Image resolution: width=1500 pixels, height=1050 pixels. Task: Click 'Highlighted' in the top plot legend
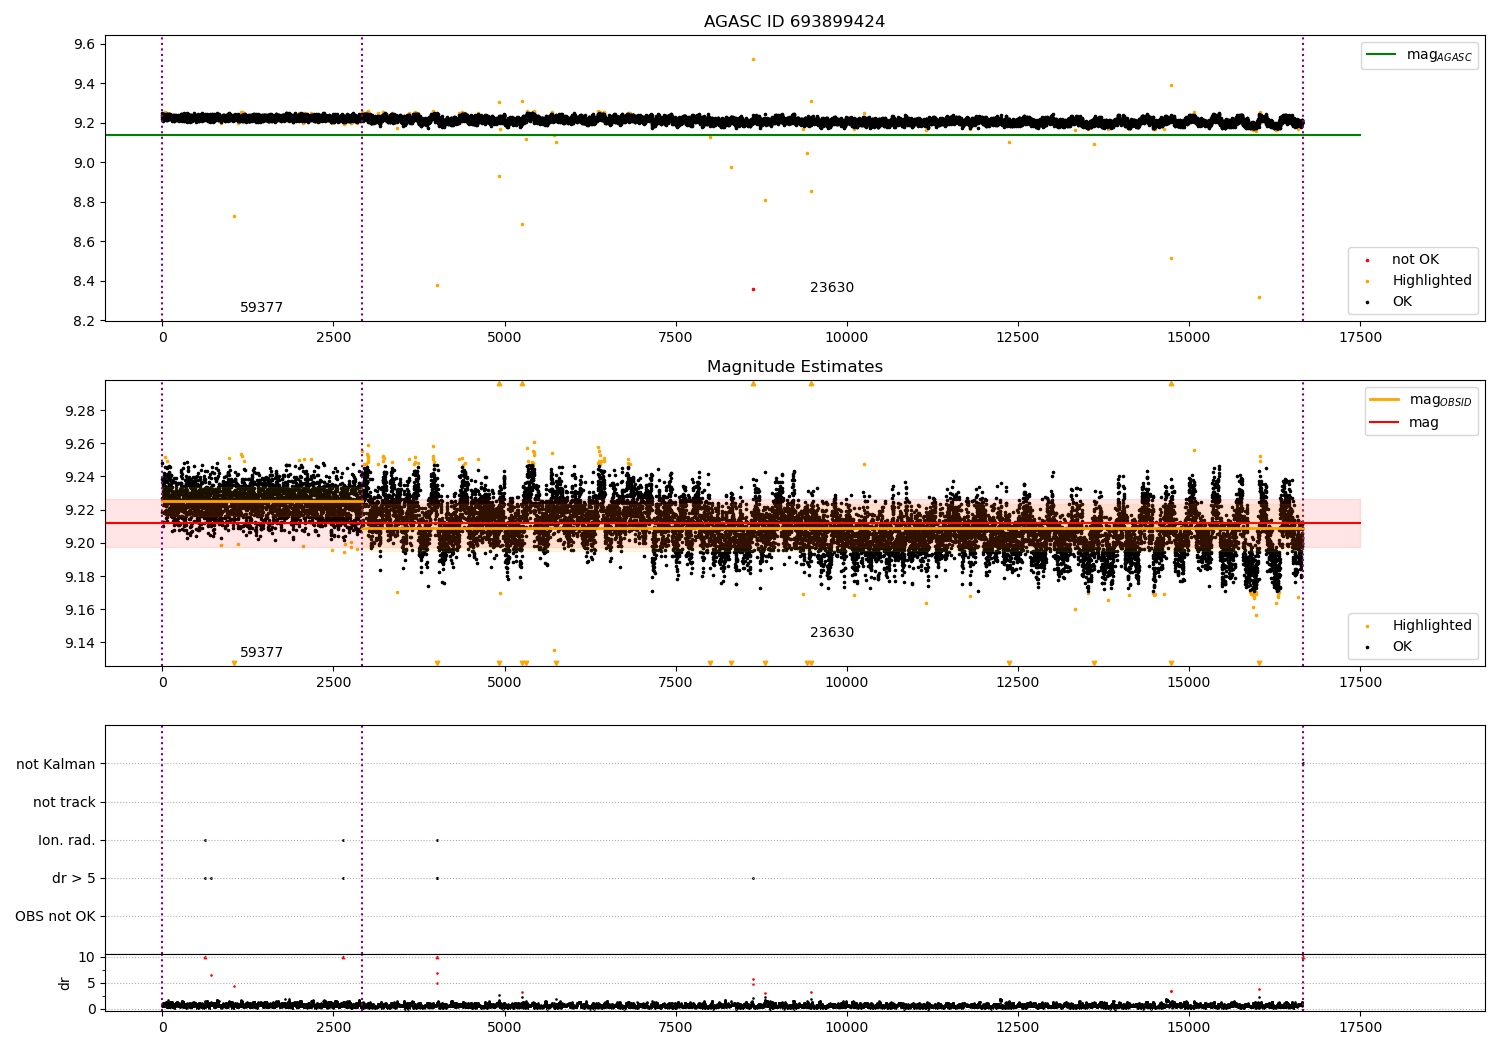[x=1431, y=281]
